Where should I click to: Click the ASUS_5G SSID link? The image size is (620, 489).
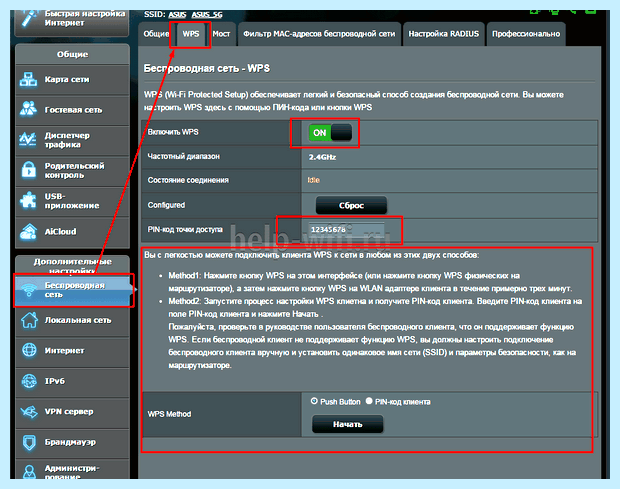point(207,15)
